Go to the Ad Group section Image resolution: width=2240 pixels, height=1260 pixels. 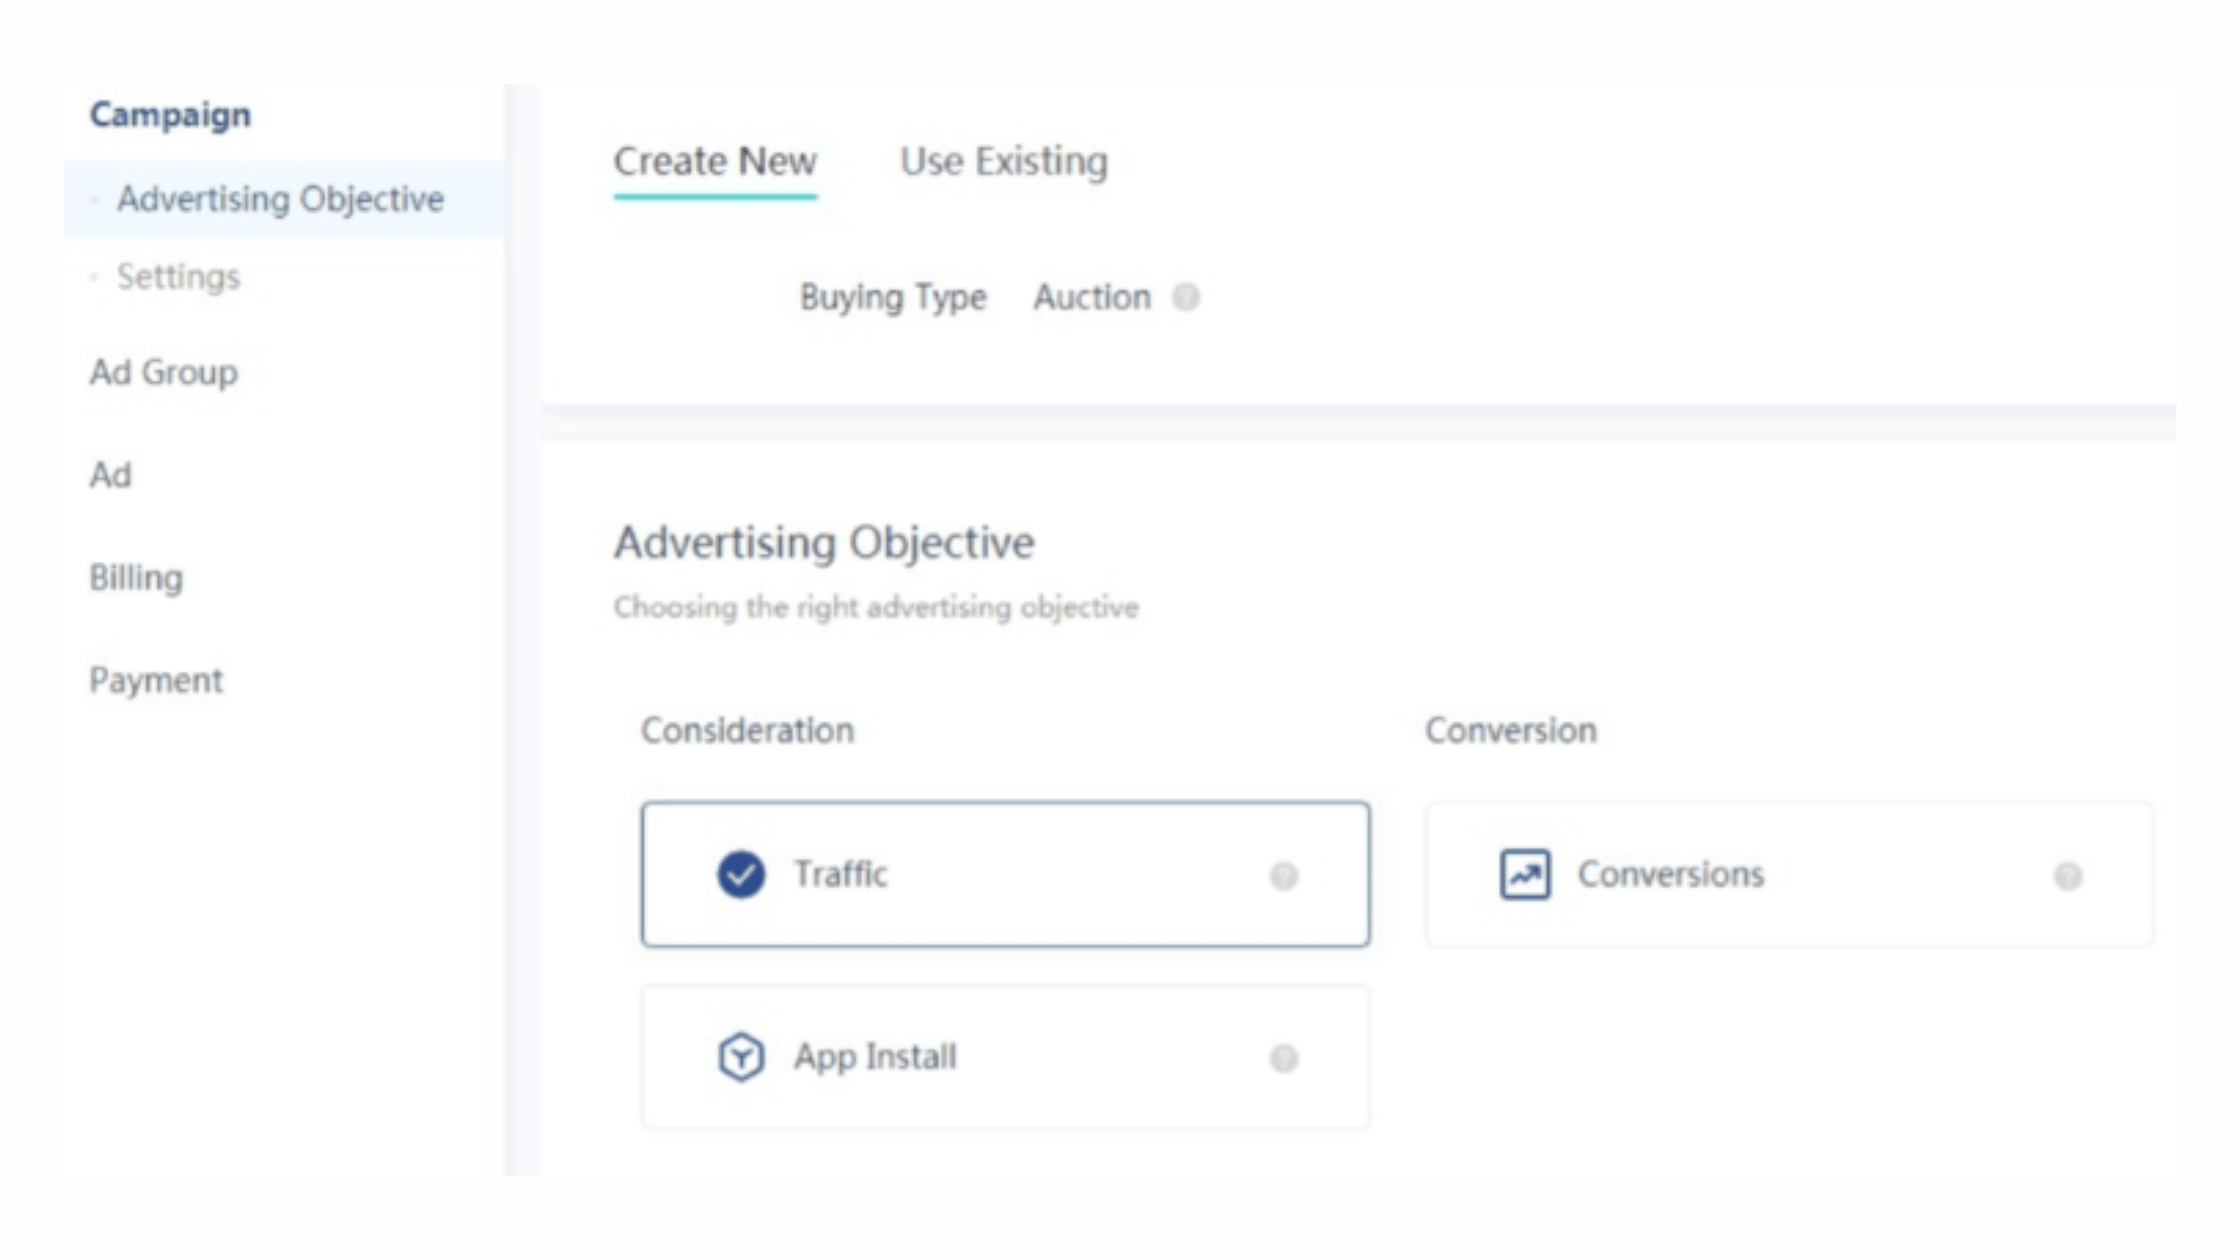point(164,372)
